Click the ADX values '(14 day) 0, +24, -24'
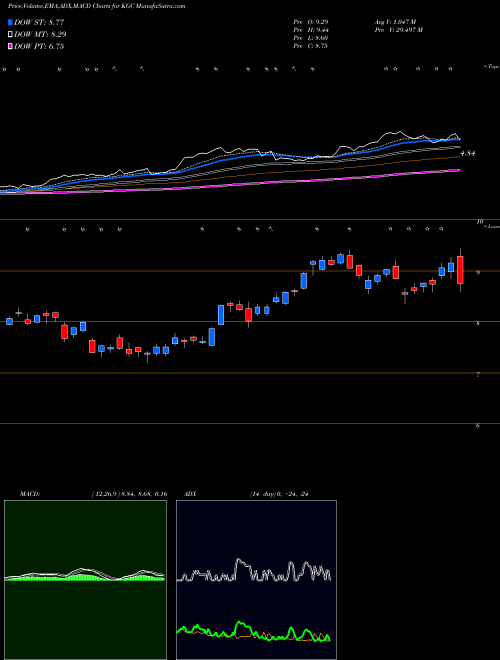500x660 pixels. 279,494
